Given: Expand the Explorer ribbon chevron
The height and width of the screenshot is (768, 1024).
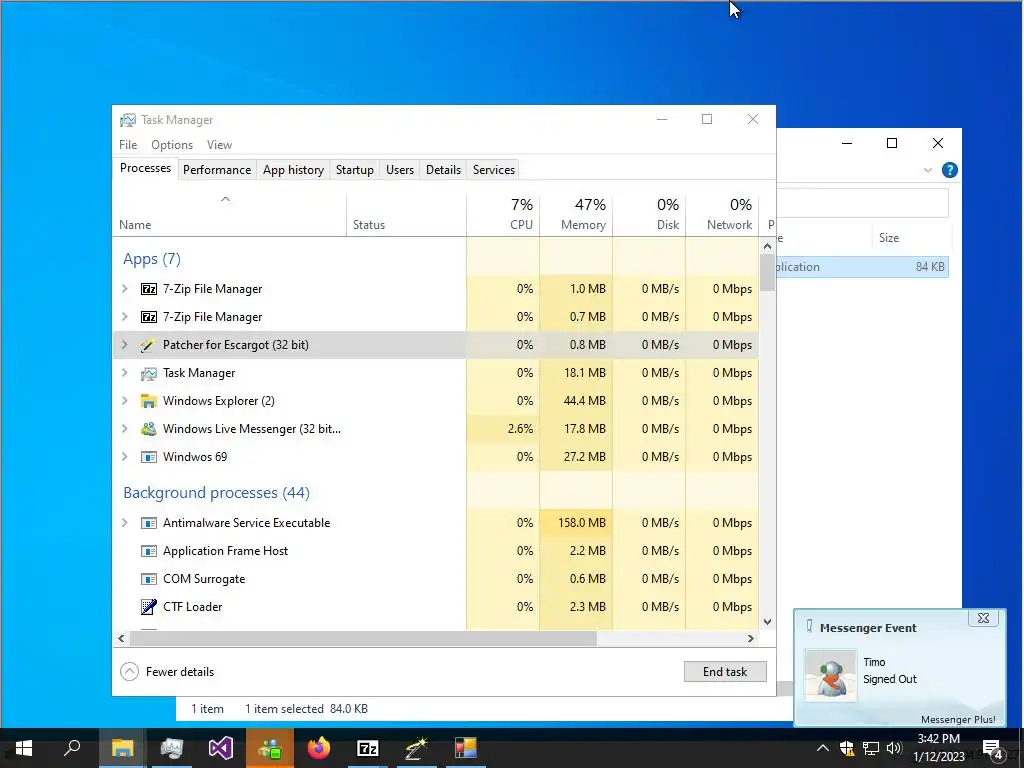Looking at the screenshot, I should click(x=927, y=170).
